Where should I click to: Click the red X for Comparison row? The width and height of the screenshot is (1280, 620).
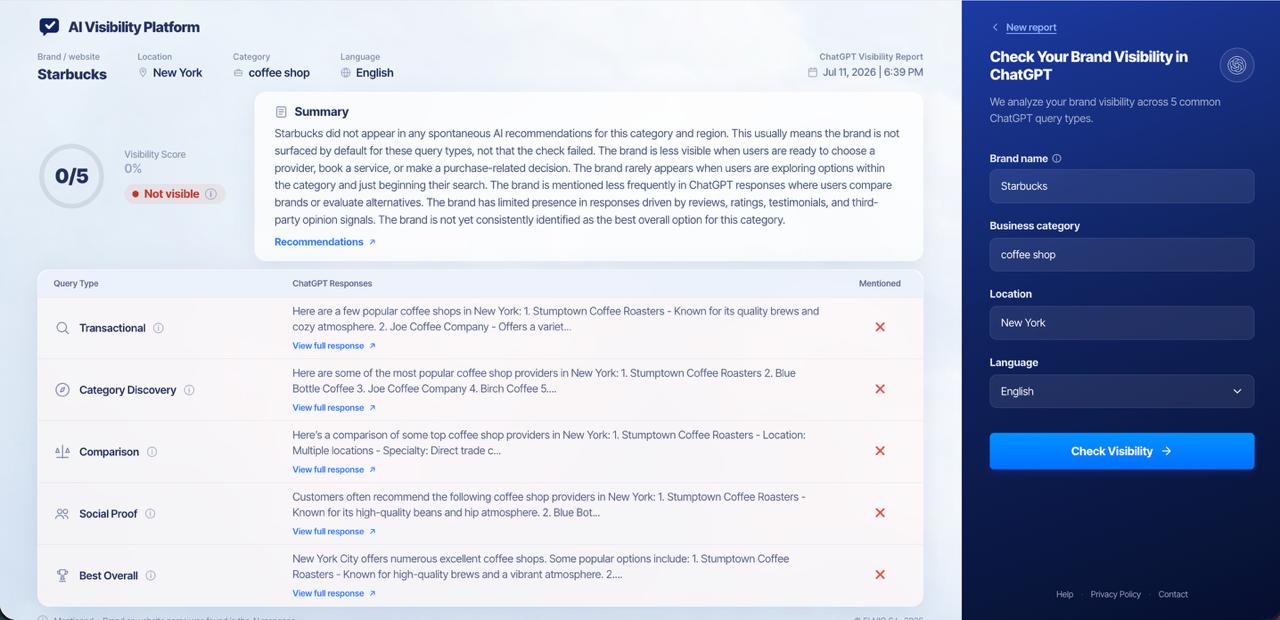click(880, 451)
